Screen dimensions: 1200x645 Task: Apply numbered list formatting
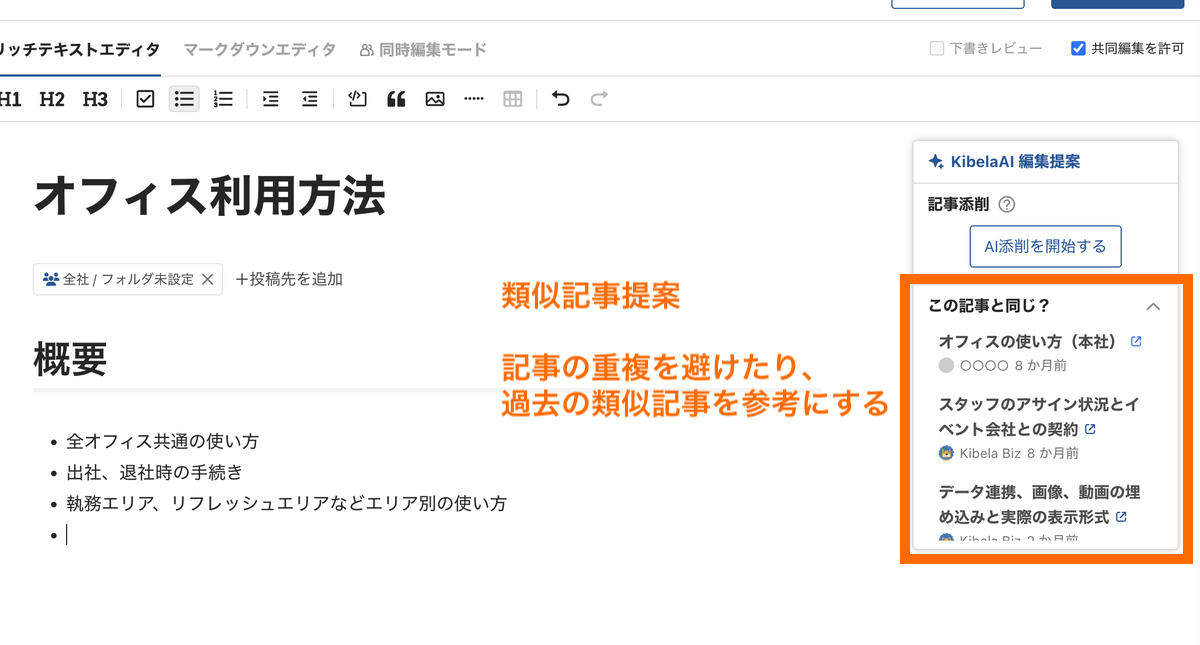coord(223,99)
